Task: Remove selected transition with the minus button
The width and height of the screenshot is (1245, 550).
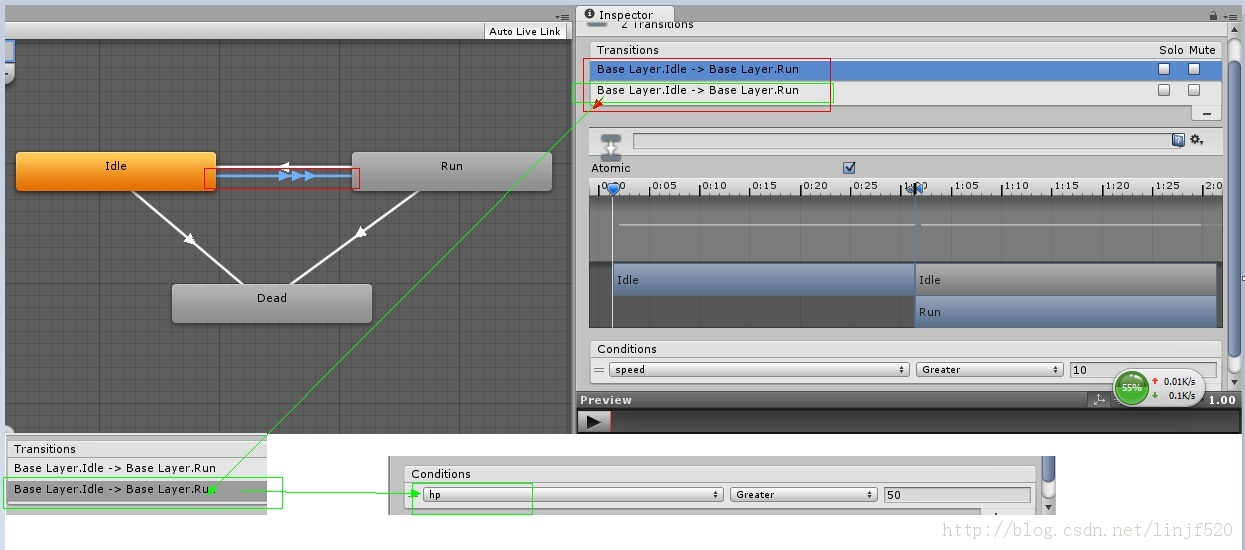Action: 1207,114
